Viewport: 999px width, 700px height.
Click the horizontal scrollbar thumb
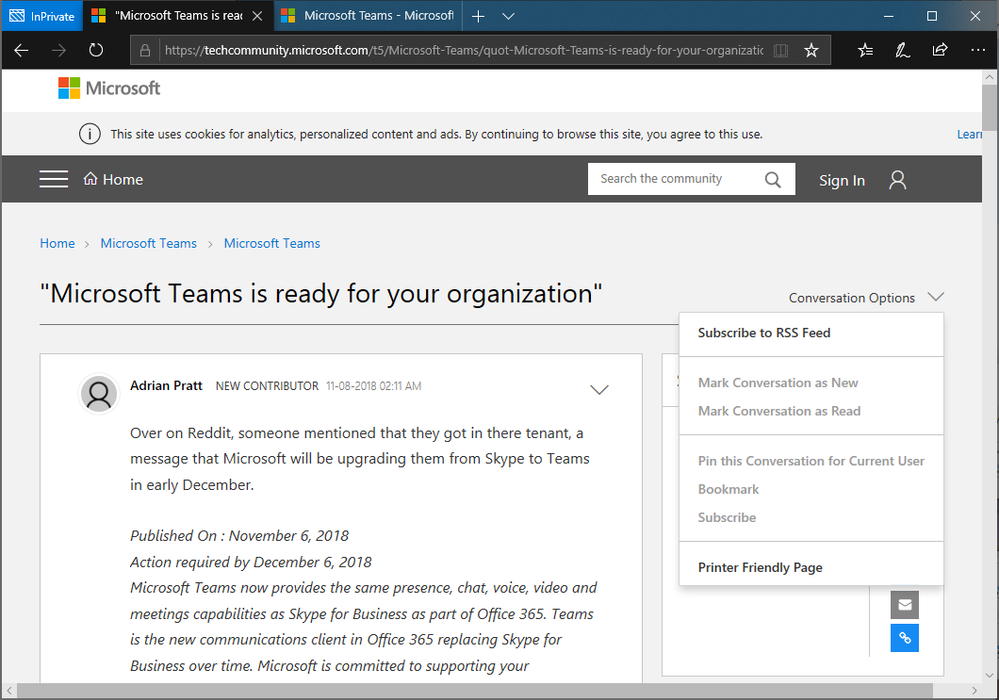tap(475, 690)
